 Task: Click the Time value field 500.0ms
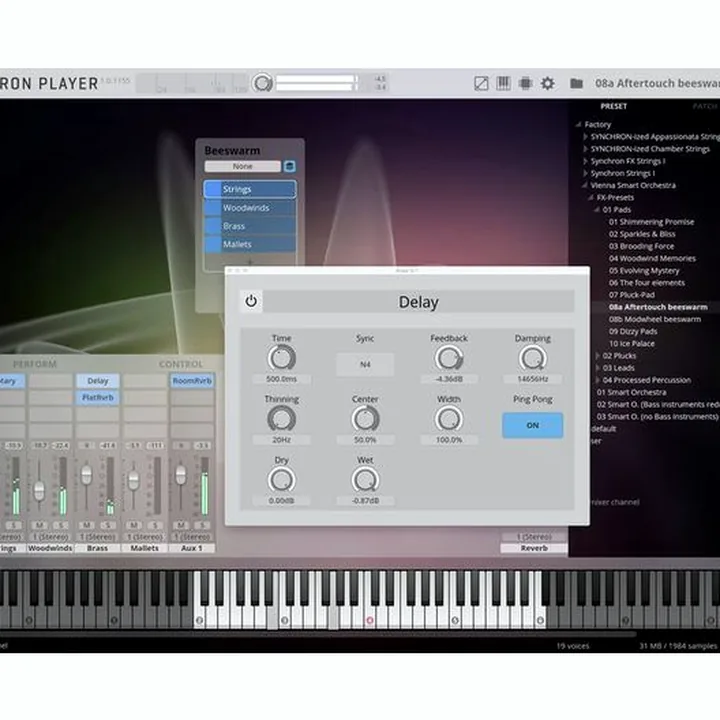[281, 379]
